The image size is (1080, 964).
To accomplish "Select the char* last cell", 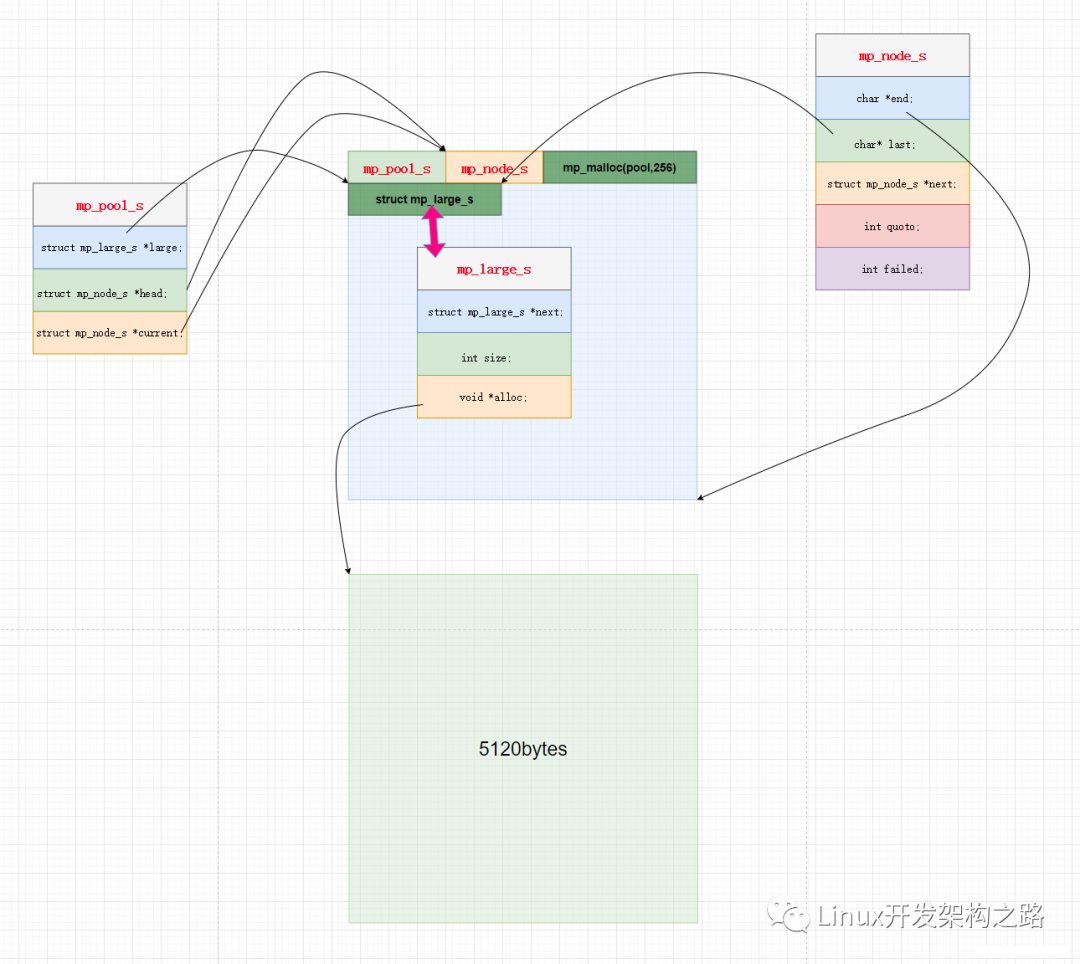I will (x=892, y=144).
